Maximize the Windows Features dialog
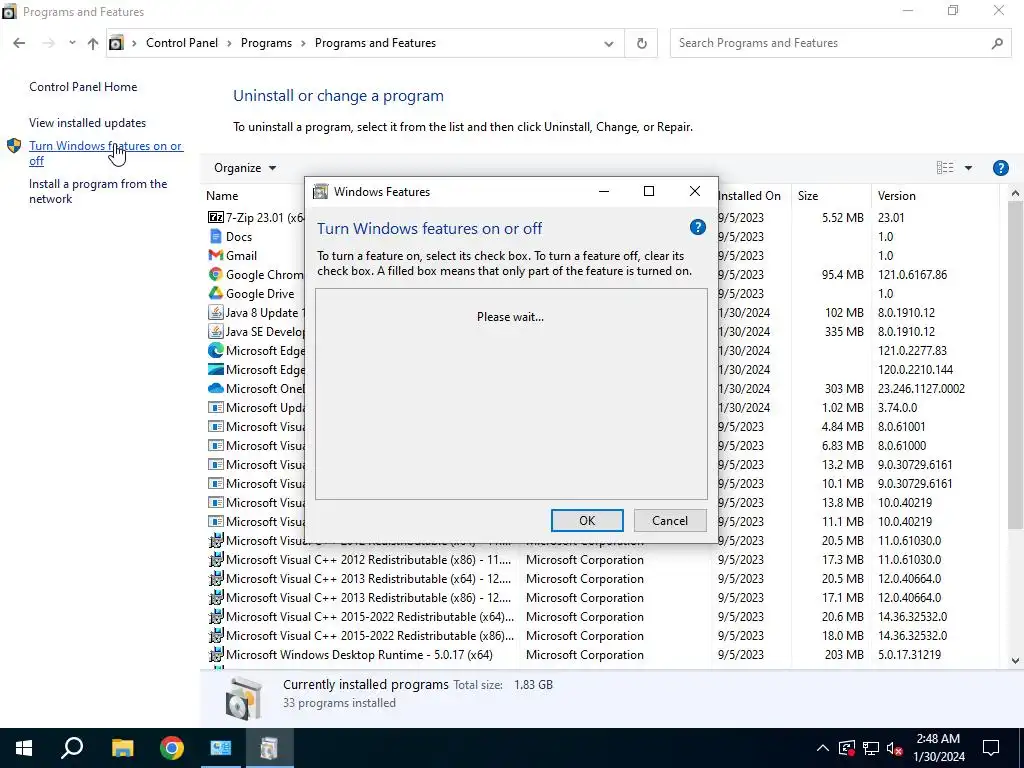 (648, 191)
